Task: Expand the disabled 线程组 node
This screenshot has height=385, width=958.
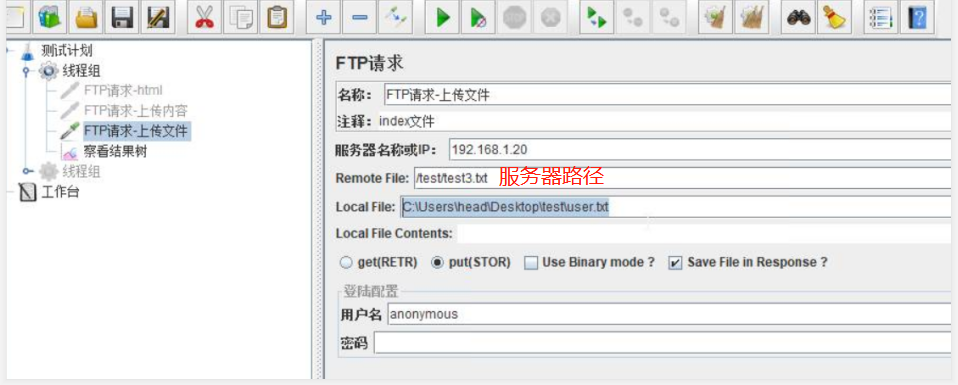Action: click(26, 172)
